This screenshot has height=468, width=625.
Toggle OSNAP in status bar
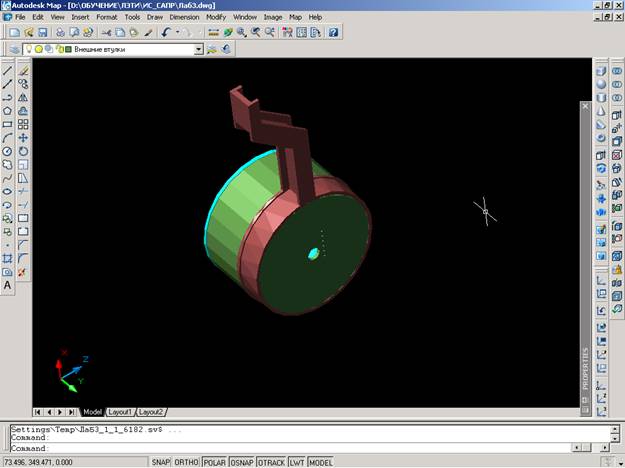242,462
